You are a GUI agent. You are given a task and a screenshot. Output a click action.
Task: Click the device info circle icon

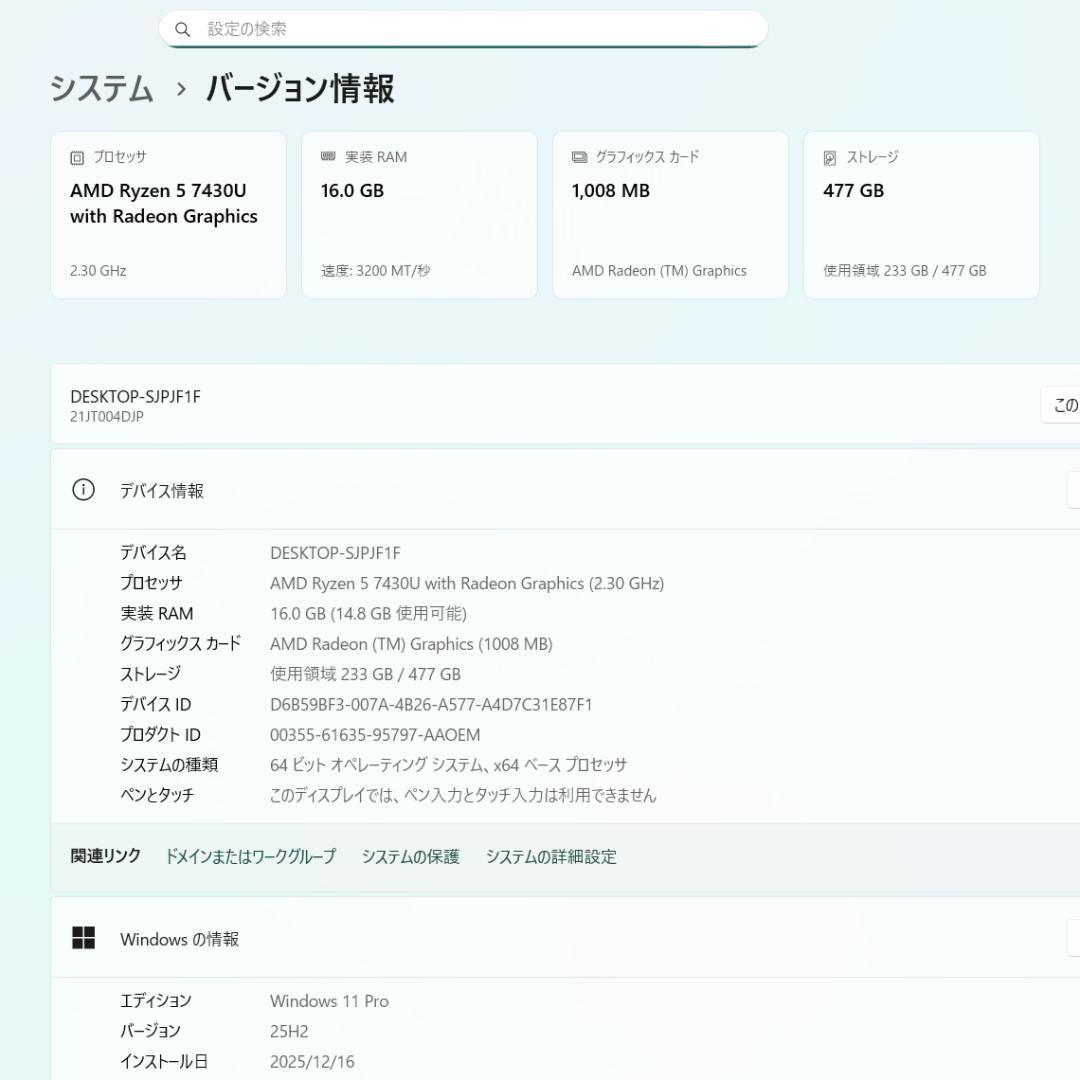click(x=83, y=490)
